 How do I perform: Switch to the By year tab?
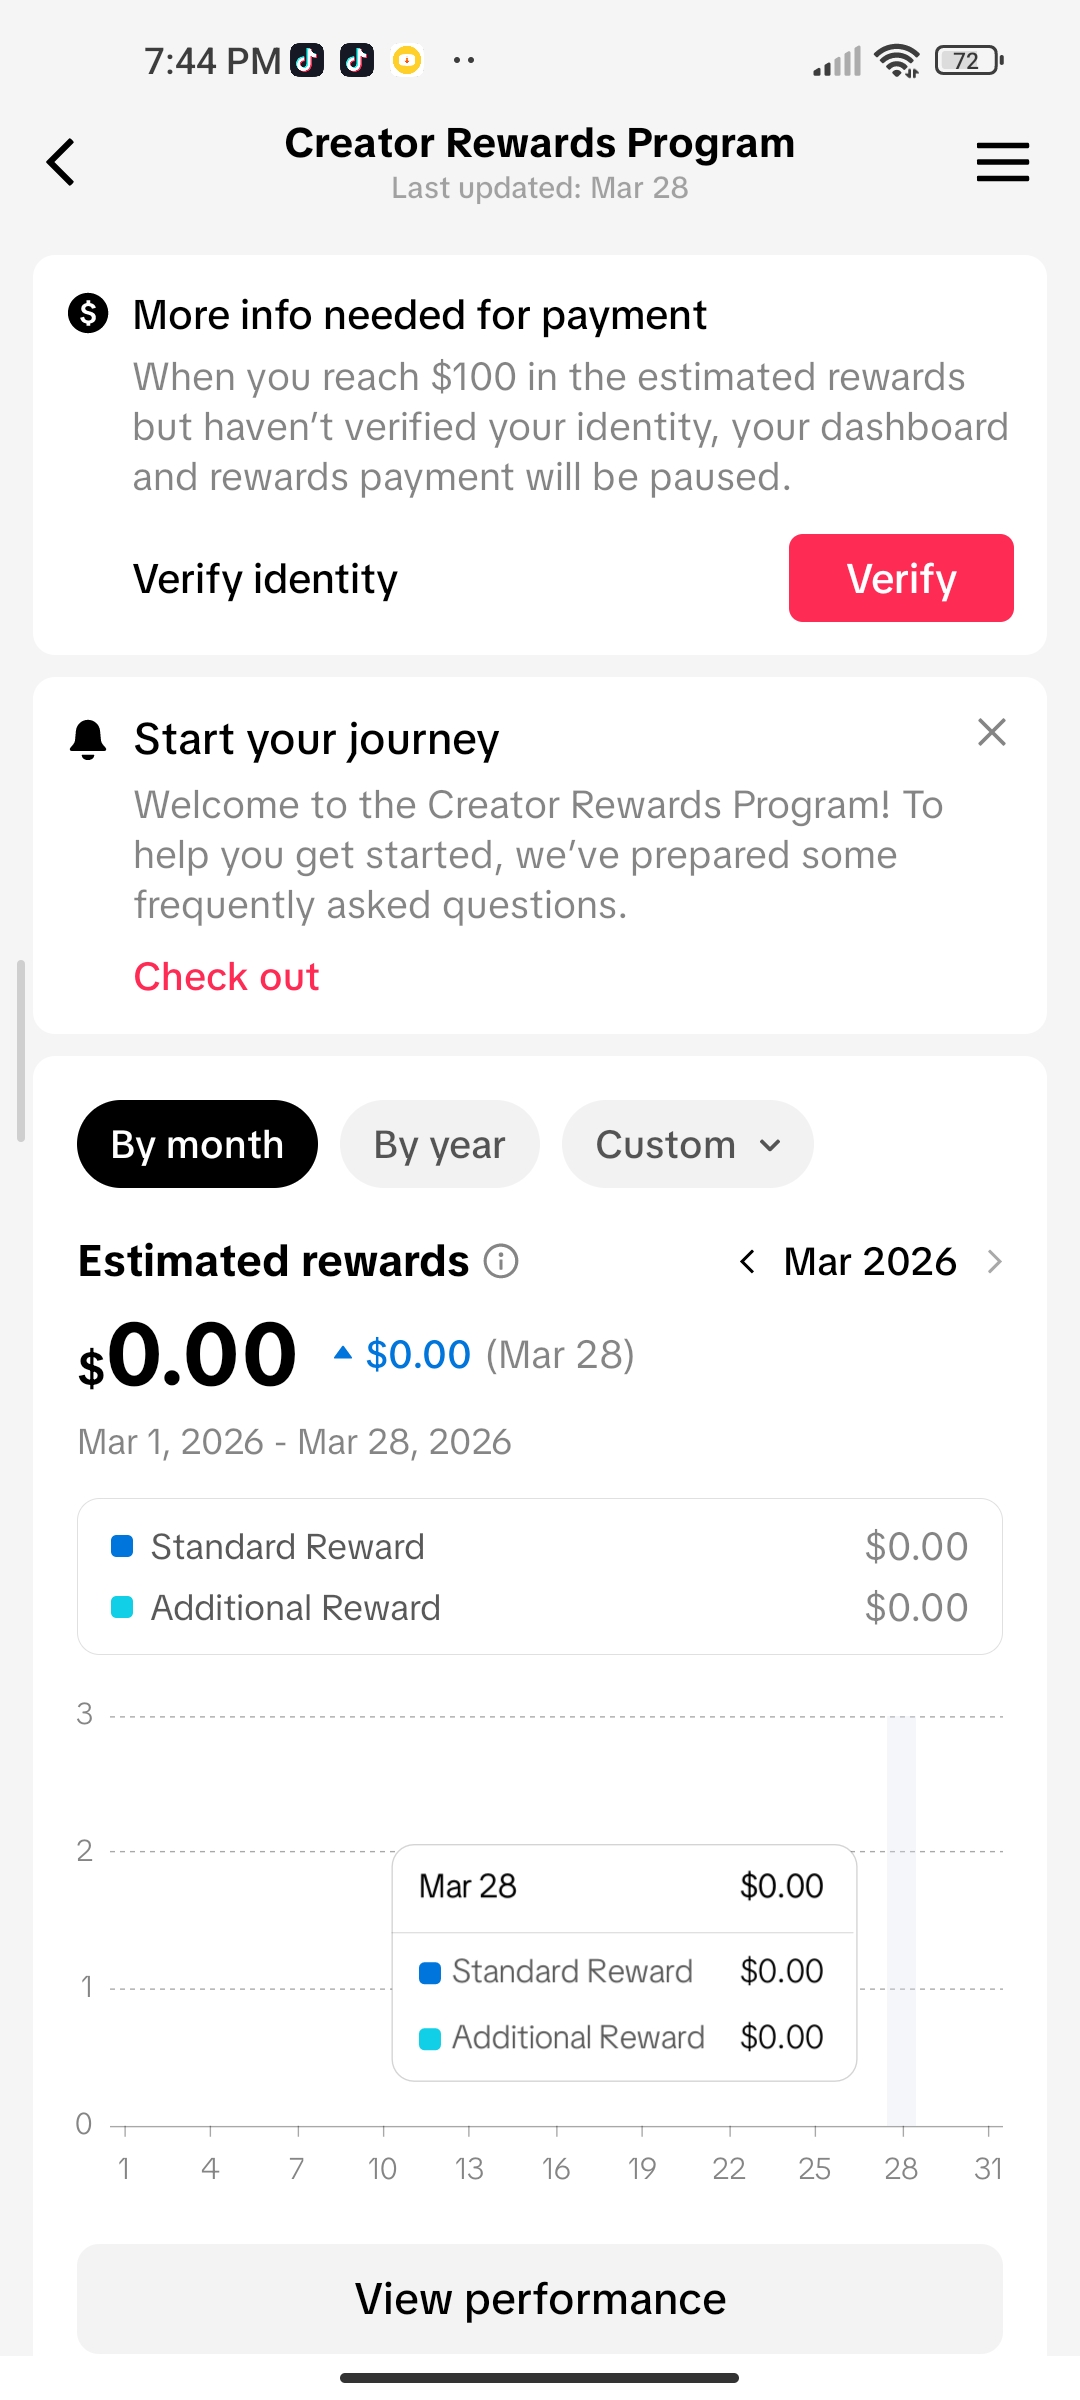tap(439, 1144)
